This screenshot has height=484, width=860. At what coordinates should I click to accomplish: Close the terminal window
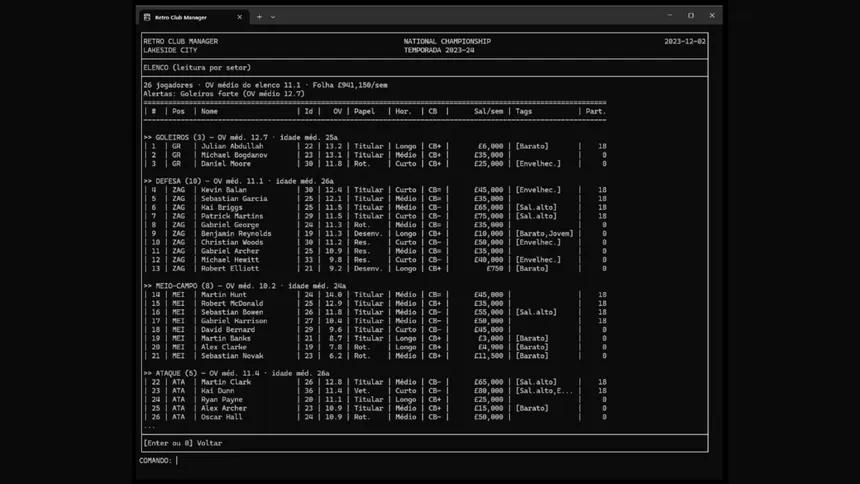712,15
